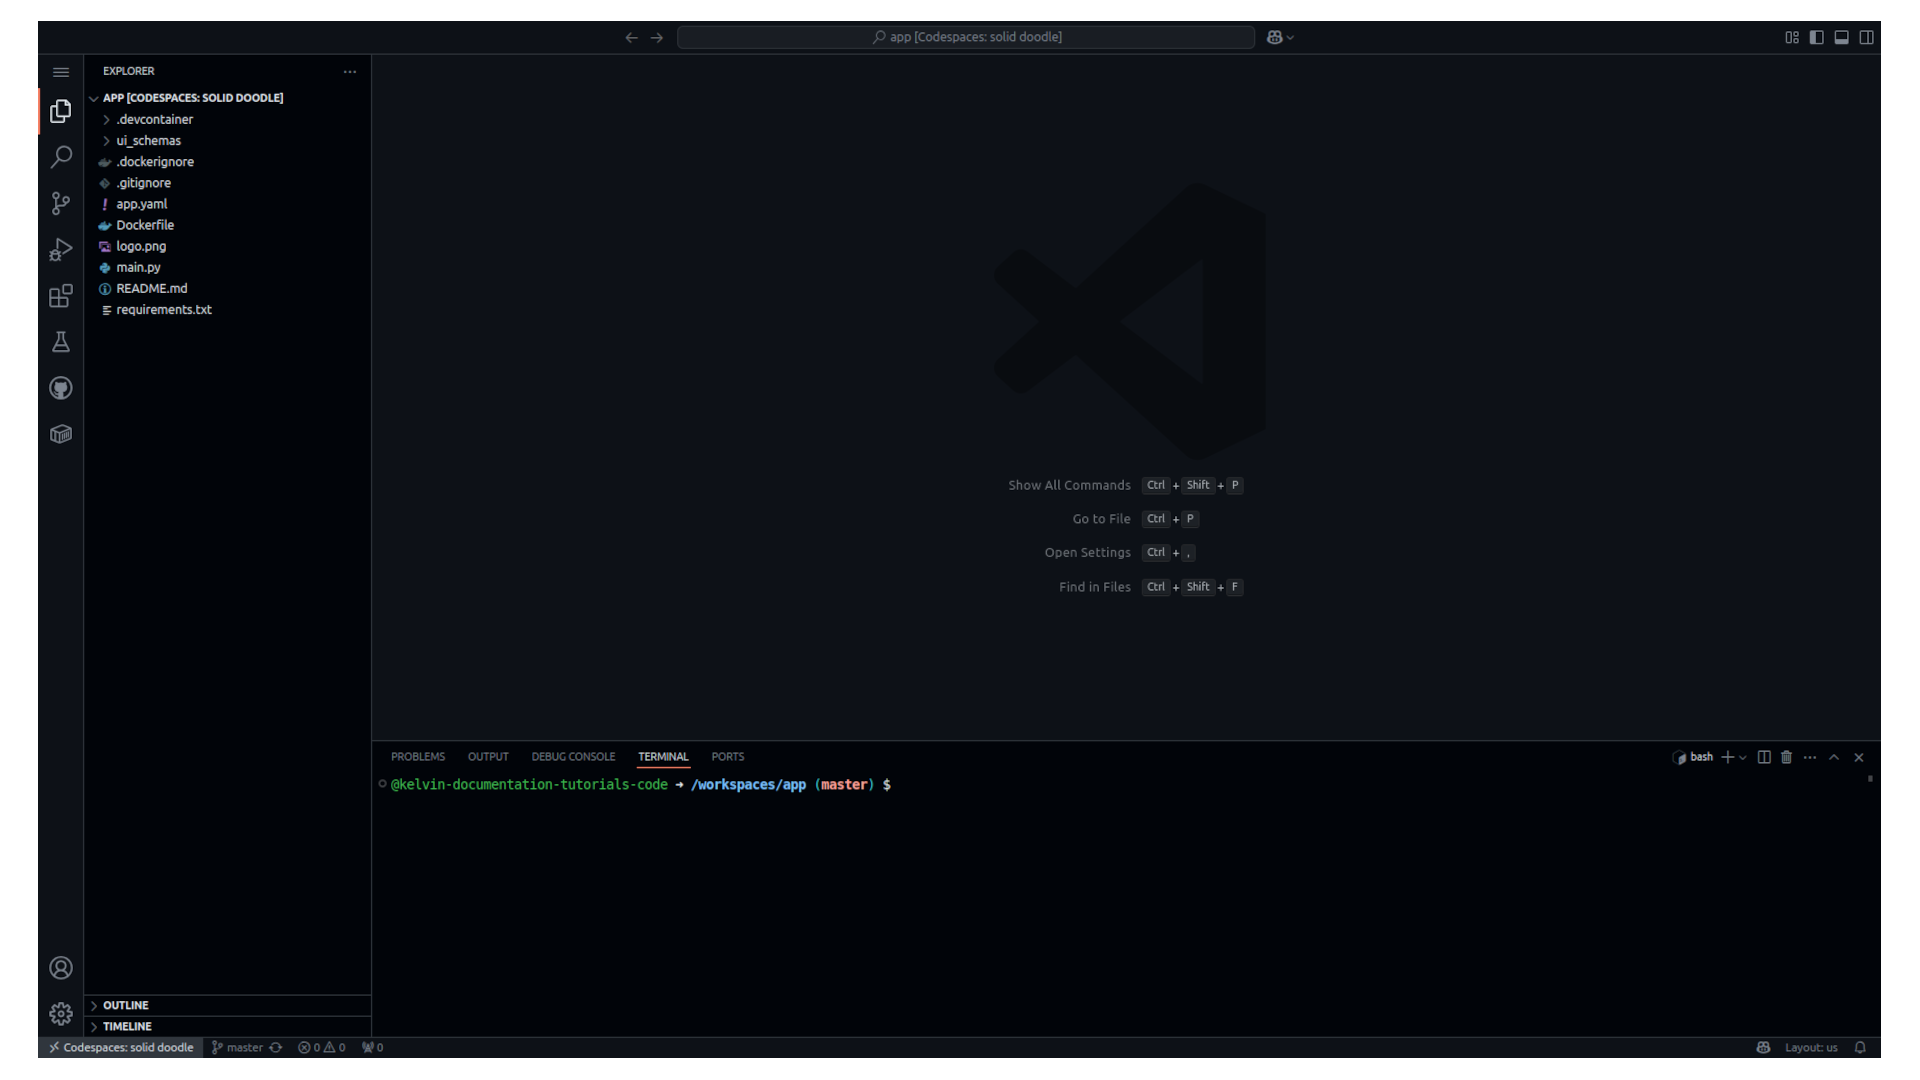This screenshot has height=1080, width=1920.
Task: Open the Extensions view
Action: pos(60,296)
